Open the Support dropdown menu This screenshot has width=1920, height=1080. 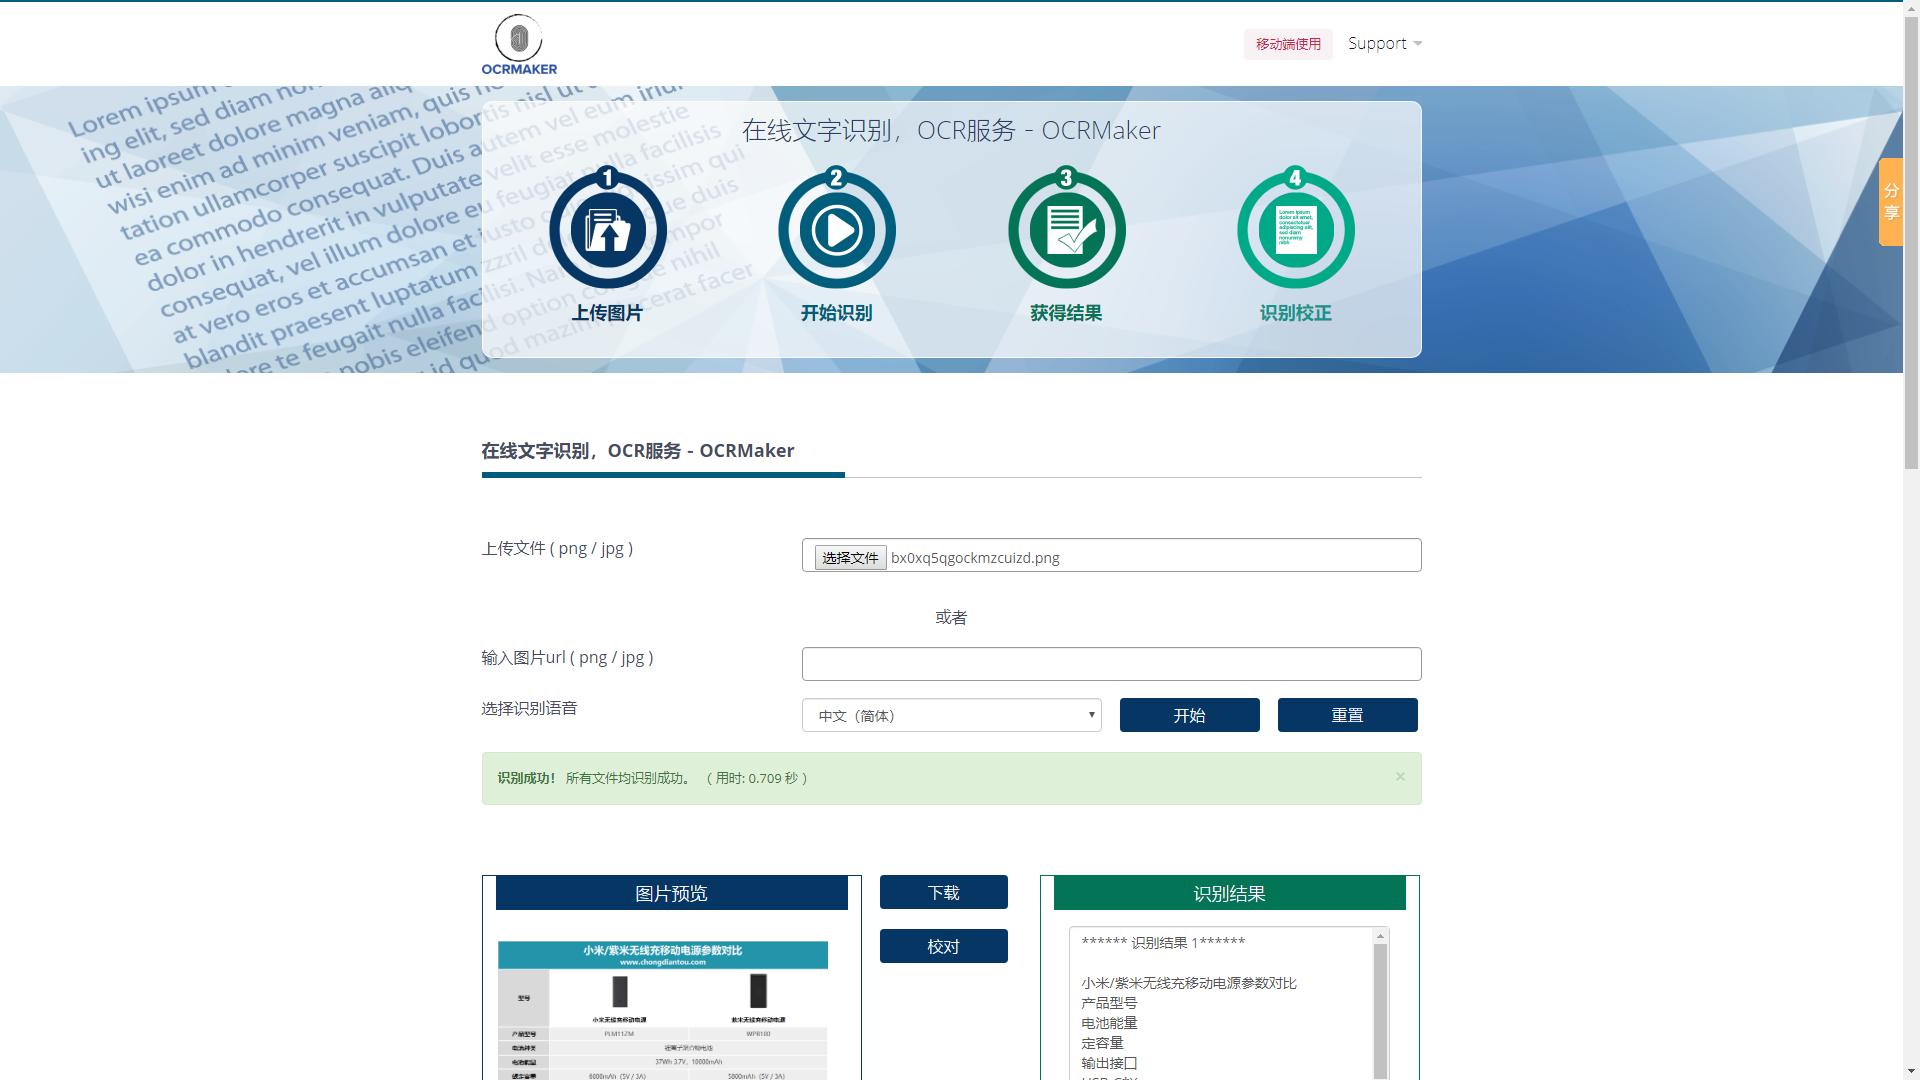click(x=1383, y=43)
